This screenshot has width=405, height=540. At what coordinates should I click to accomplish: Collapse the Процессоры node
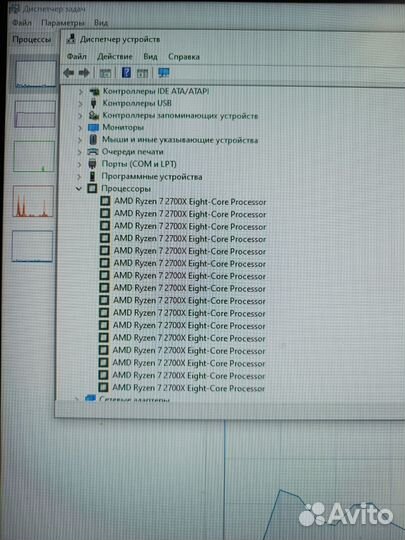[x=79, y=189]
